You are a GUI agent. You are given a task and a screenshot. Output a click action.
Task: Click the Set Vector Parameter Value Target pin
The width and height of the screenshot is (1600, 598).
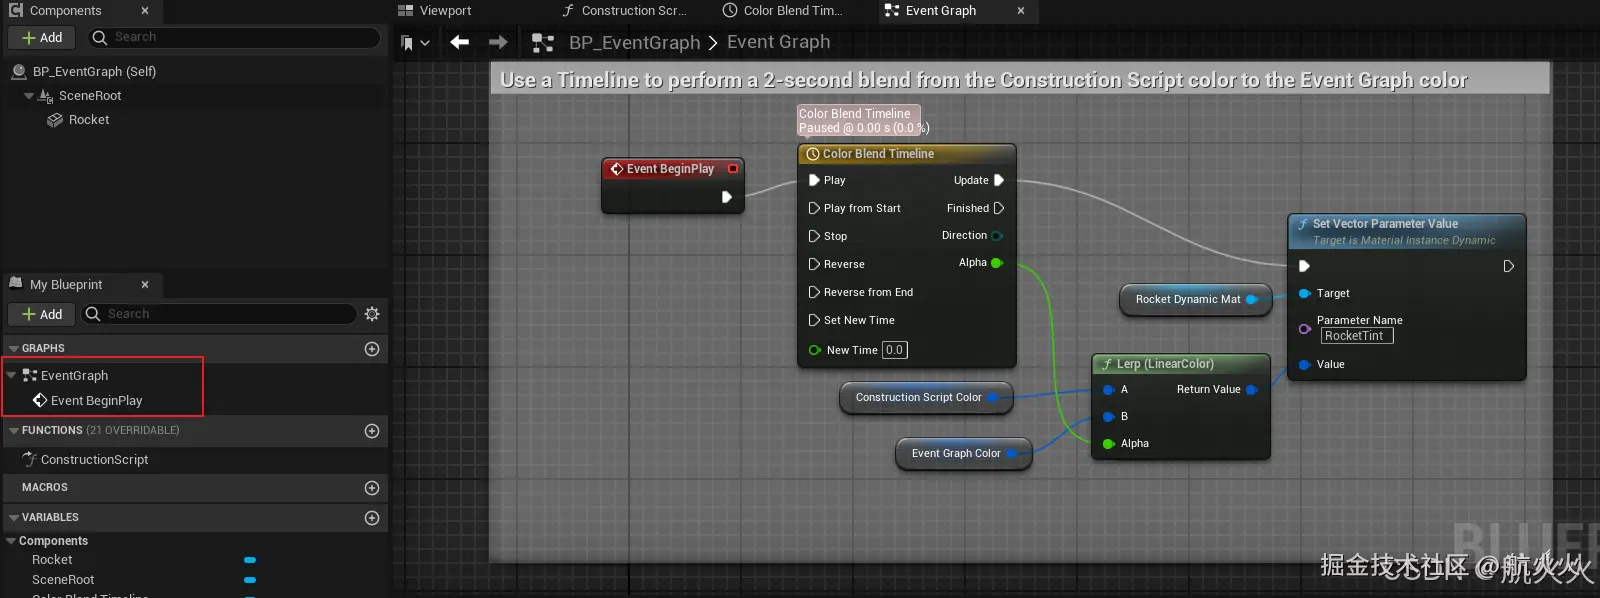(1305, 294)
